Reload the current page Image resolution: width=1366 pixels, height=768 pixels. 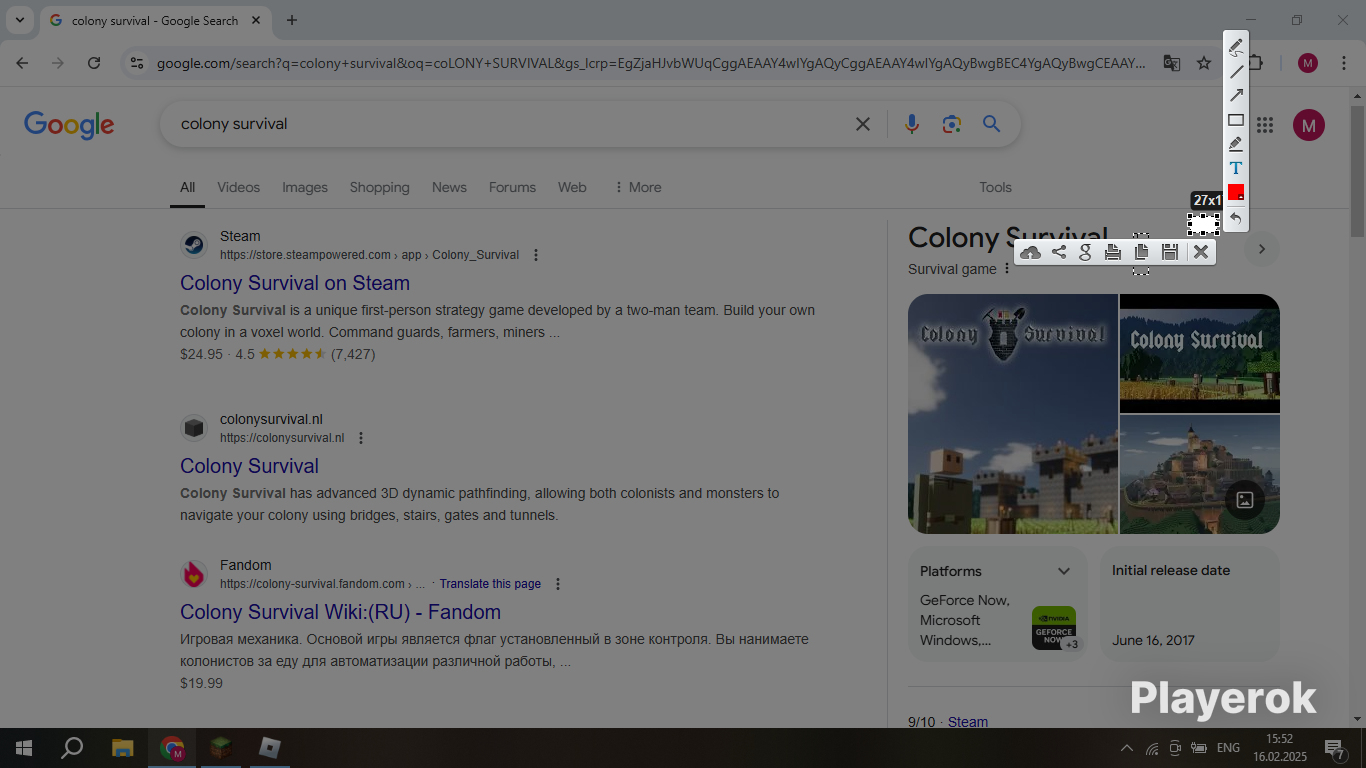click(x=94, y=63)
